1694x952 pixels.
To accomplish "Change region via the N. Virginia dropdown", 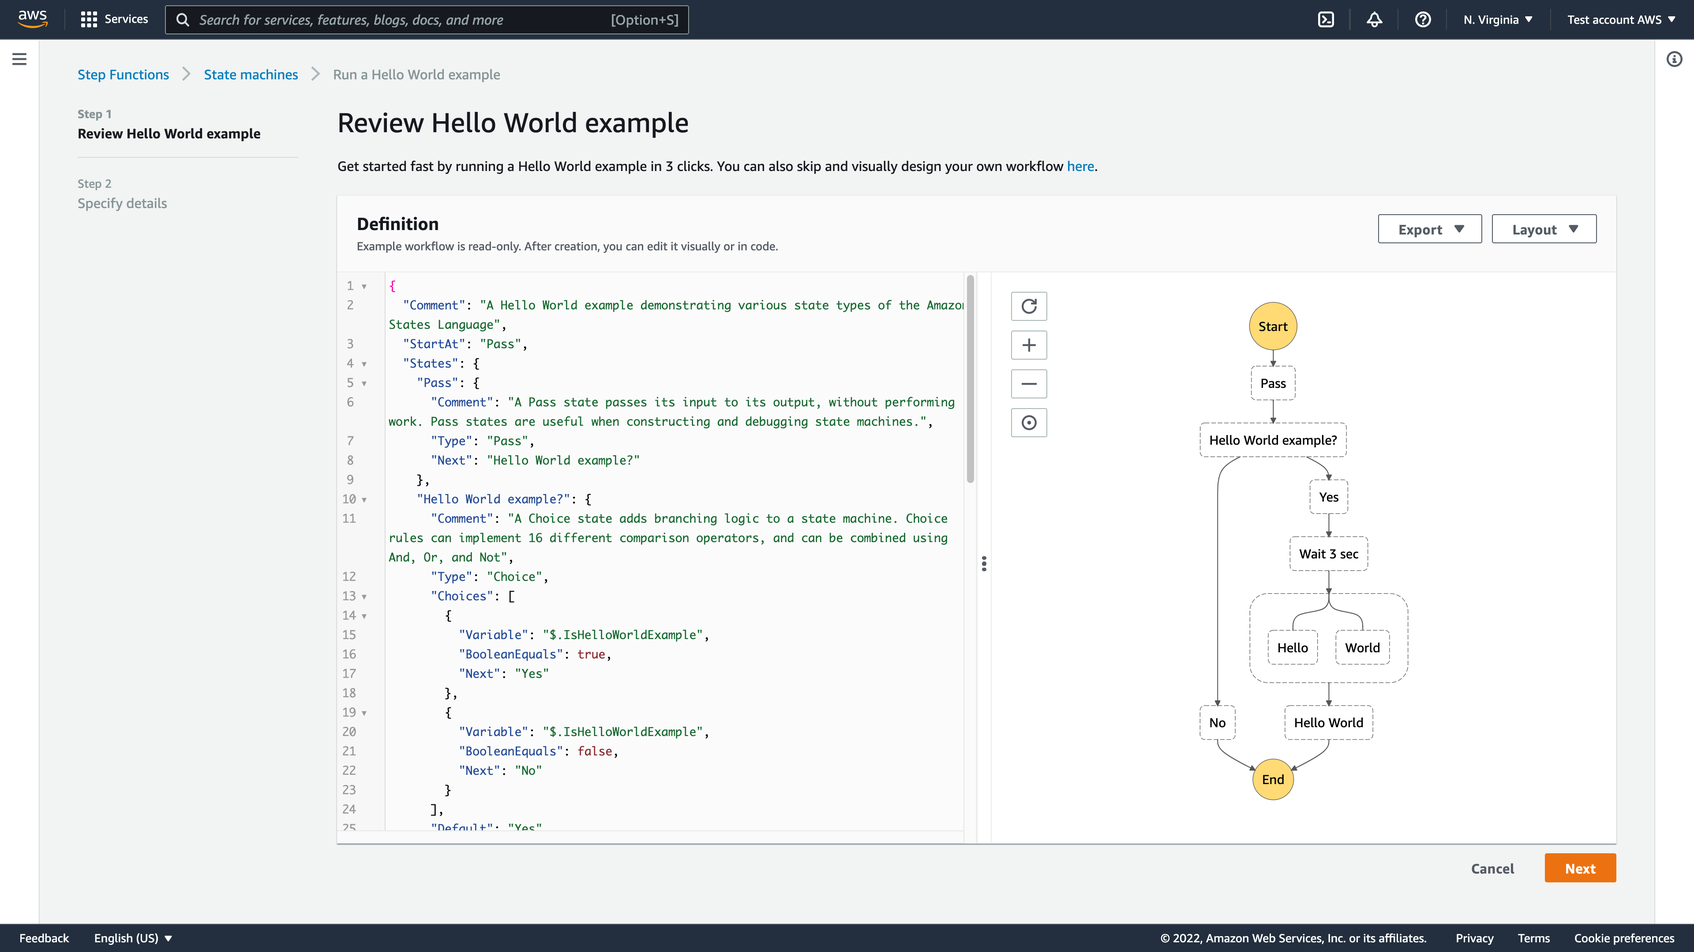I will (1497, 19).
